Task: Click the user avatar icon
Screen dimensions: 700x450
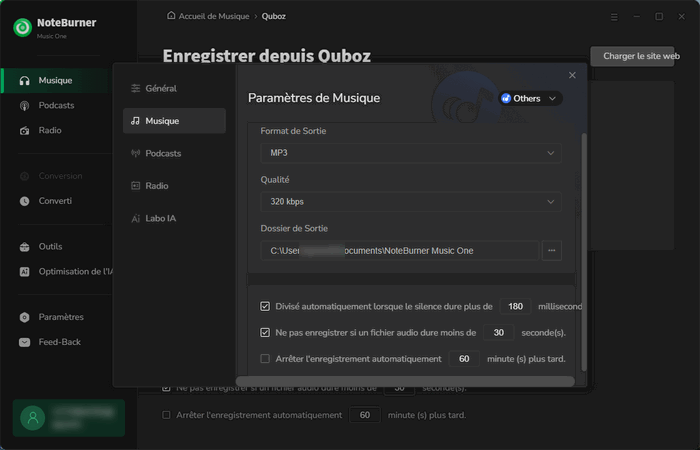Action: point(33,418)
